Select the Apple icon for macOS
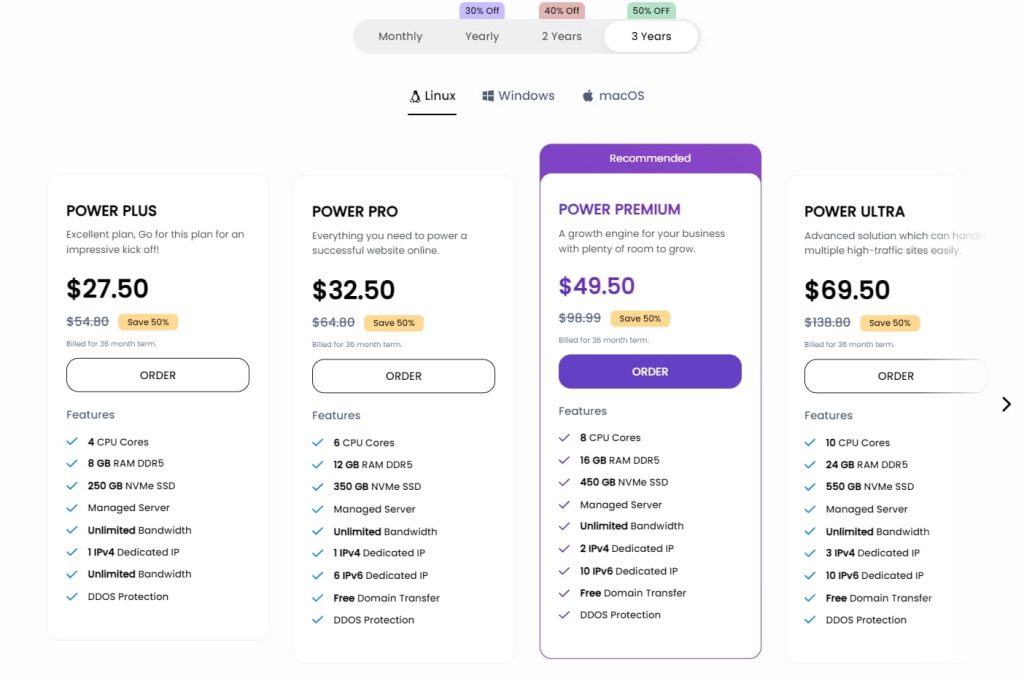The height and width of the screenshot is (681, 1024). click(587, 96)
